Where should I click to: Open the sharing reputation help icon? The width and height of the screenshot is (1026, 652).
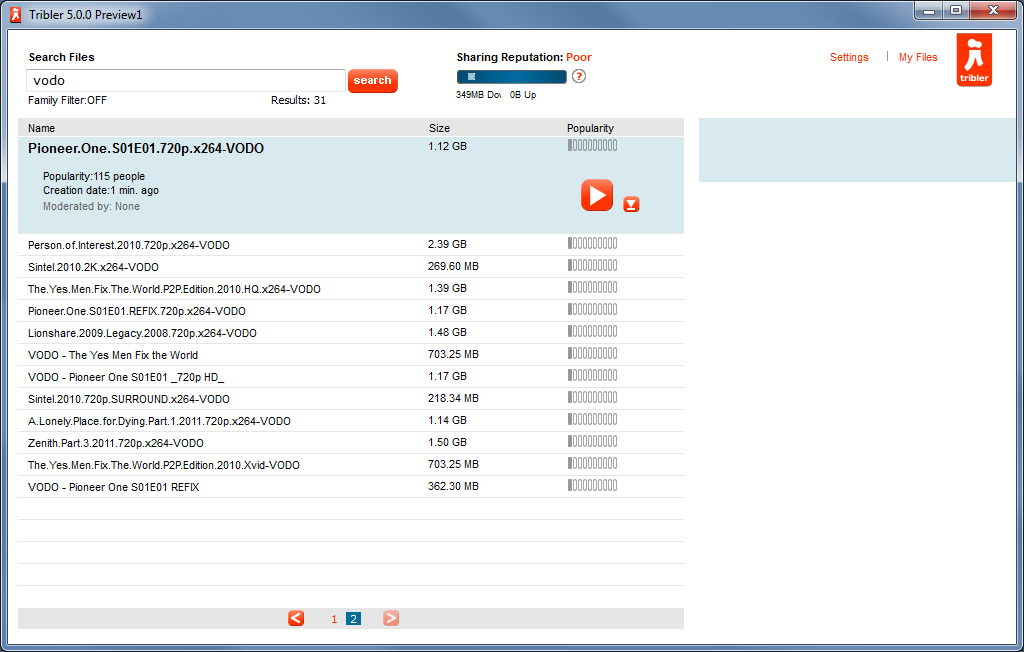tap(578, 76)
